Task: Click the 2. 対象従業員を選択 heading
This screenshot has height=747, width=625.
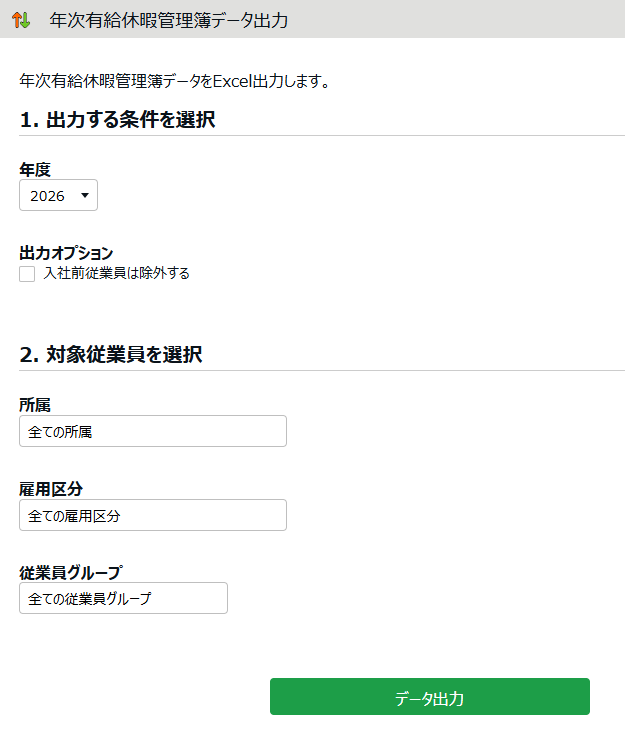Action: [x=111, y=354]
